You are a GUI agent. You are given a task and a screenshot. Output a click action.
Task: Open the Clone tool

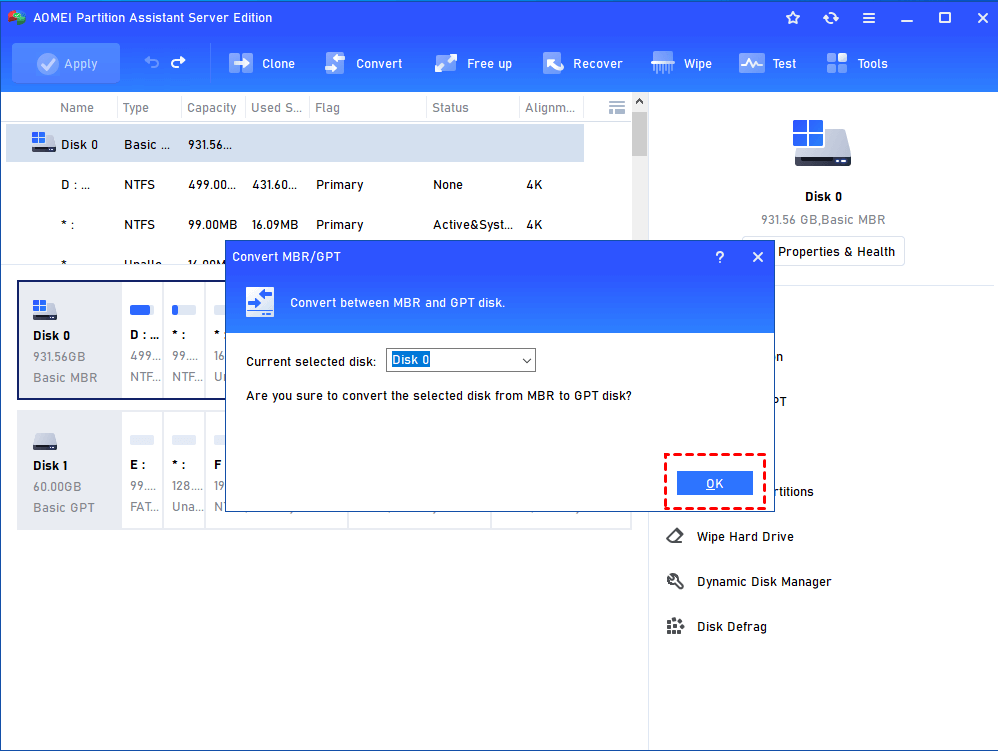tap(262, 63)
